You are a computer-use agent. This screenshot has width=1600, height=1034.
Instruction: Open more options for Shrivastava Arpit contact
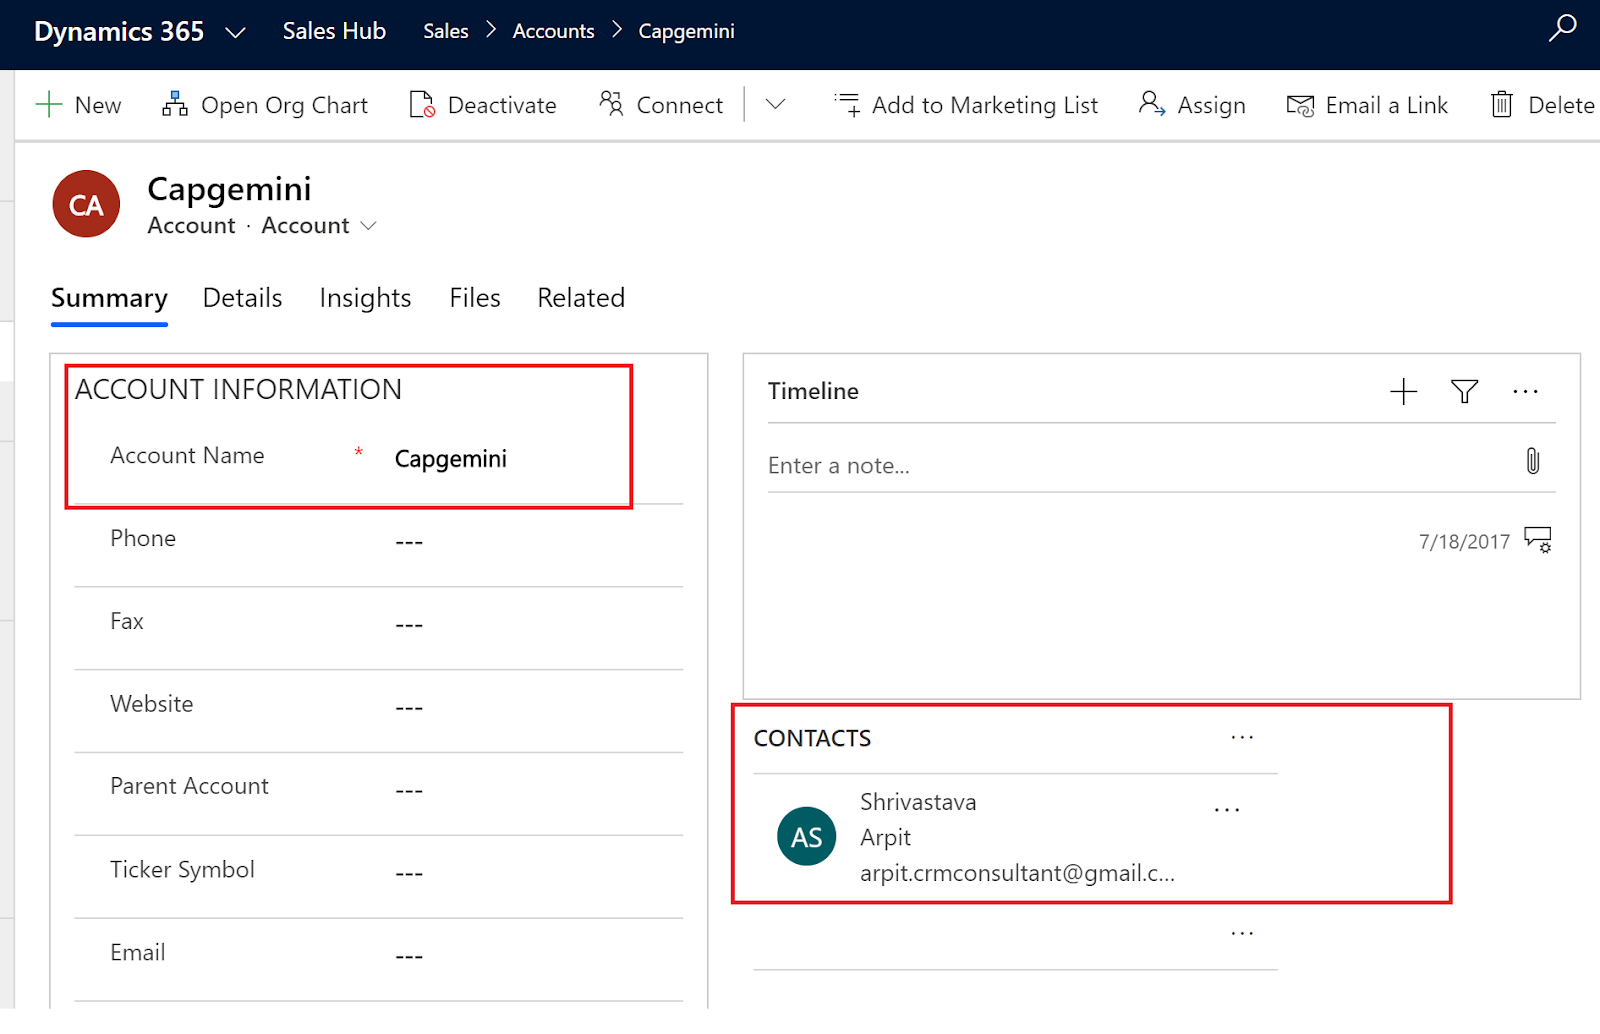pyautogui.click(x=1227, y=809)
